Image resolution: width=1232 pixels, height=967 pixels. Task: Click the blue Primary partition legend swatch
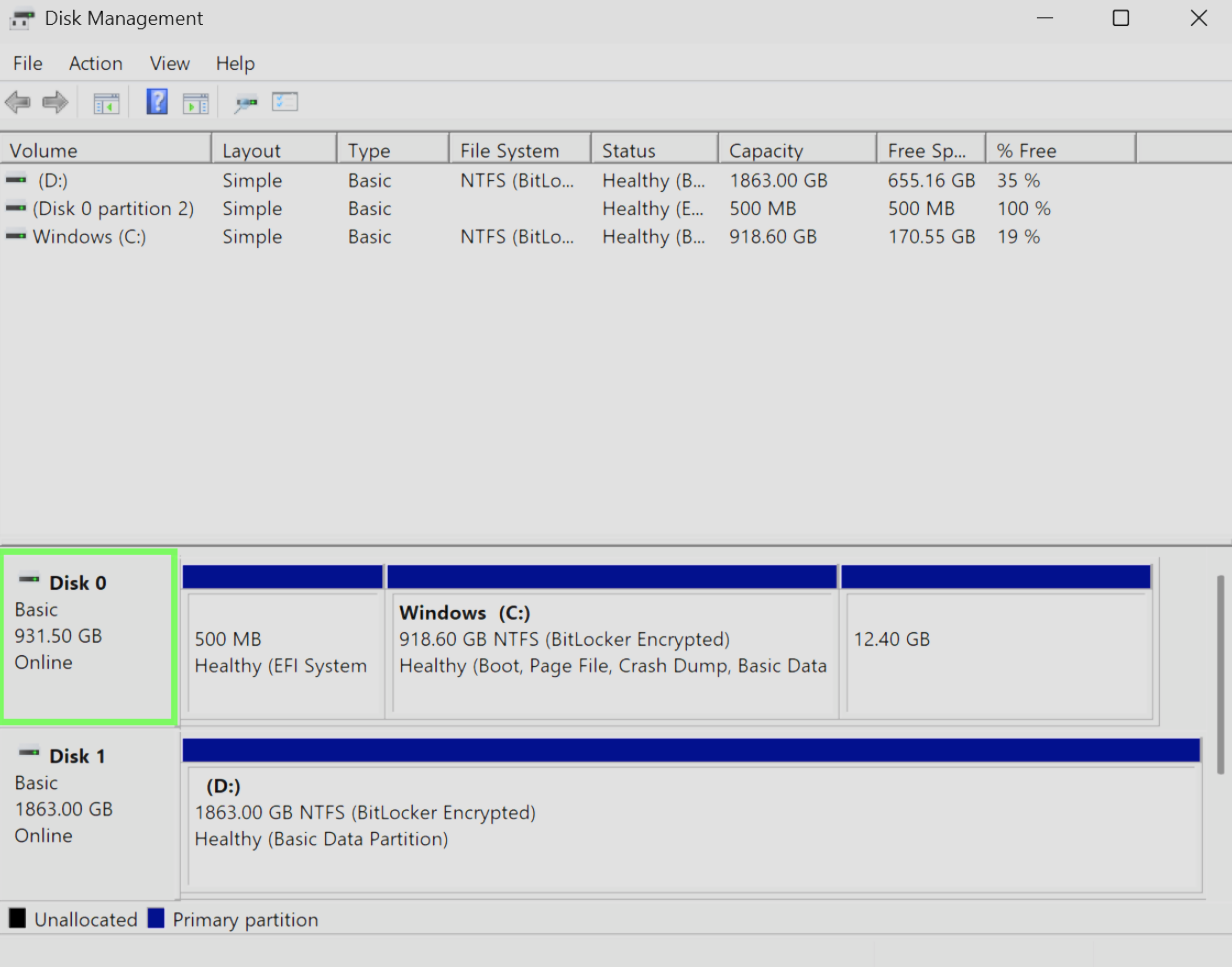[155, 919]
